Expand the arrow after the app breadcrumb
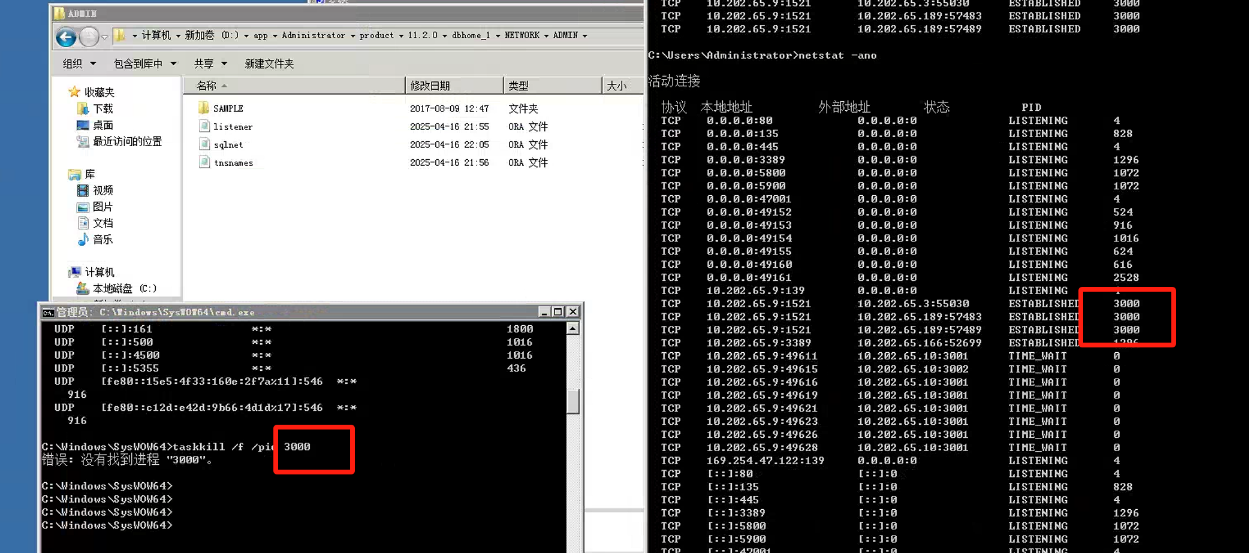This screenshot has width=1249, height=553. [274, 35]
